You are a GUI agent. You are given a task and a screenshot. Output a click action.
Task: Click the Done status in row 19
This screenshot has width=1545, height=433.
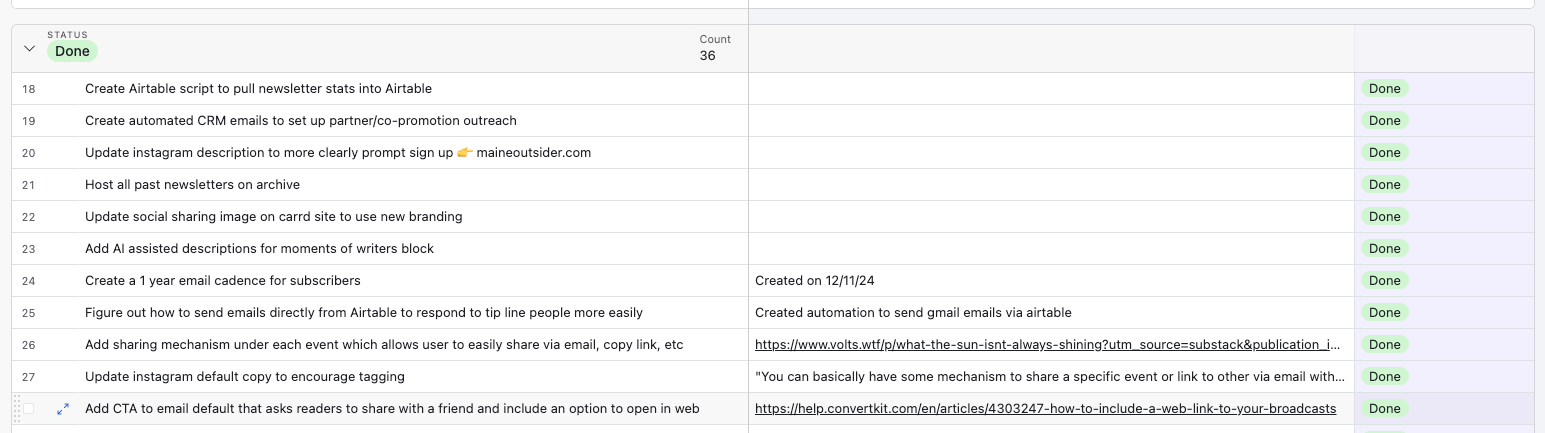[x=1384, y=121]
